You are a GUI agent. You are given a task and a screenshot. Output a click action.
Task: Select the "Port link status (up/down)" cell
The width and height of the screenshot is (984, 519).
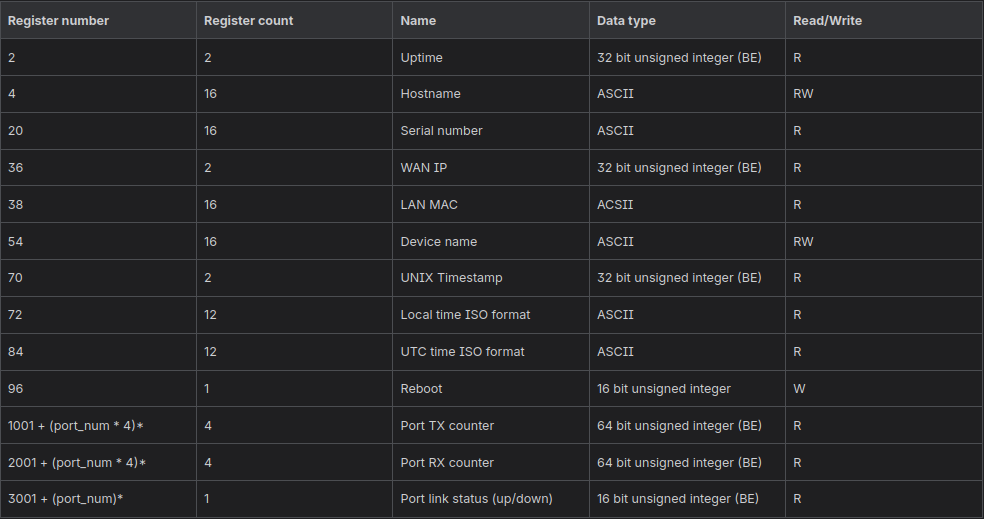tap(476, 498)
